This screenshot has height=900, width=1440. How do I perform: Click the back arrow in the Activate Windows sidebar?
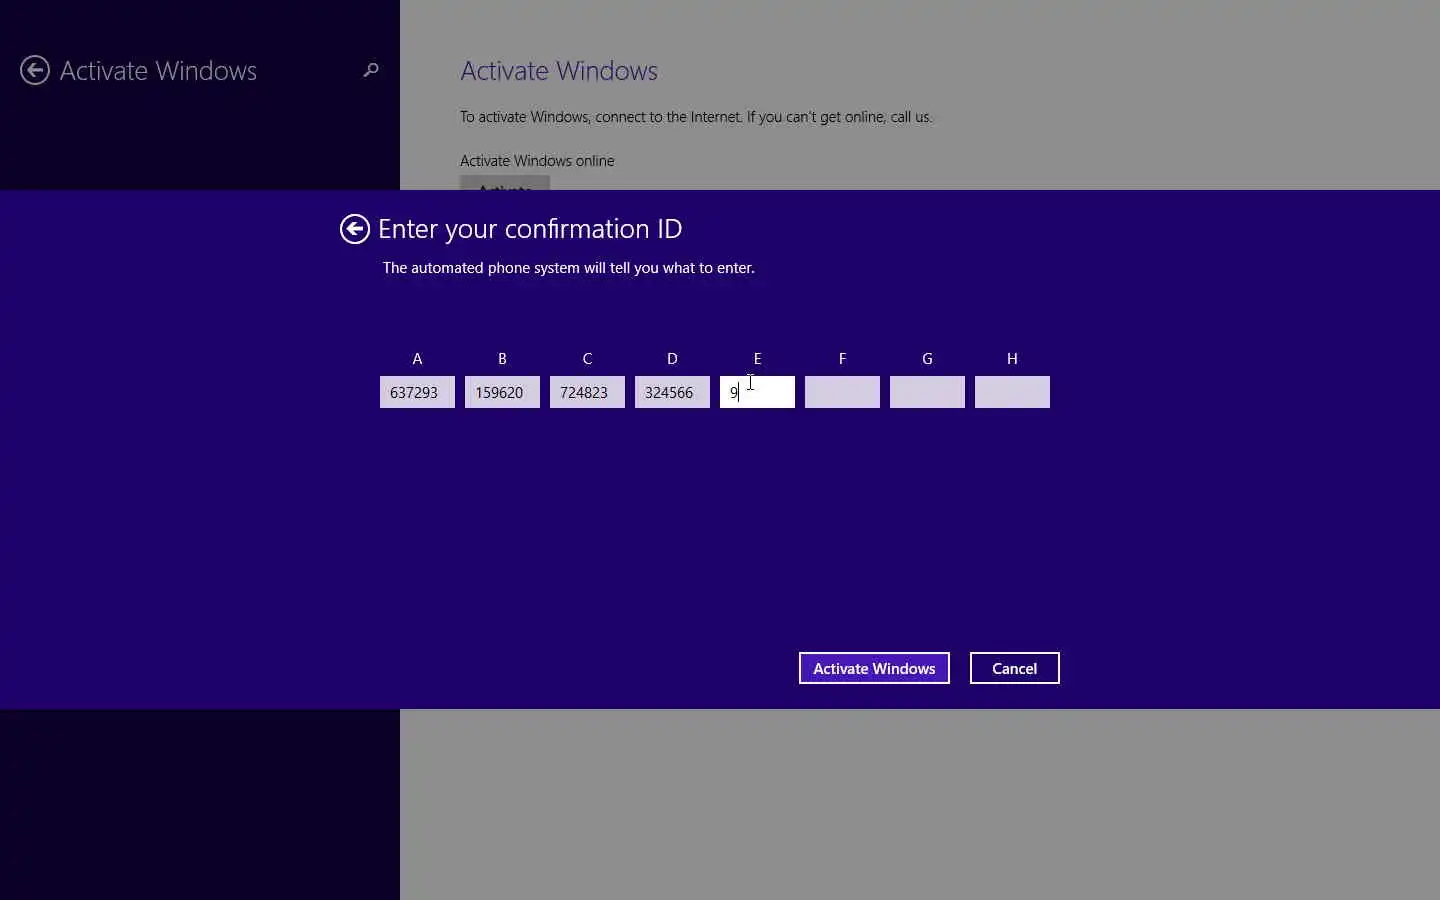[x=35, y=70]
